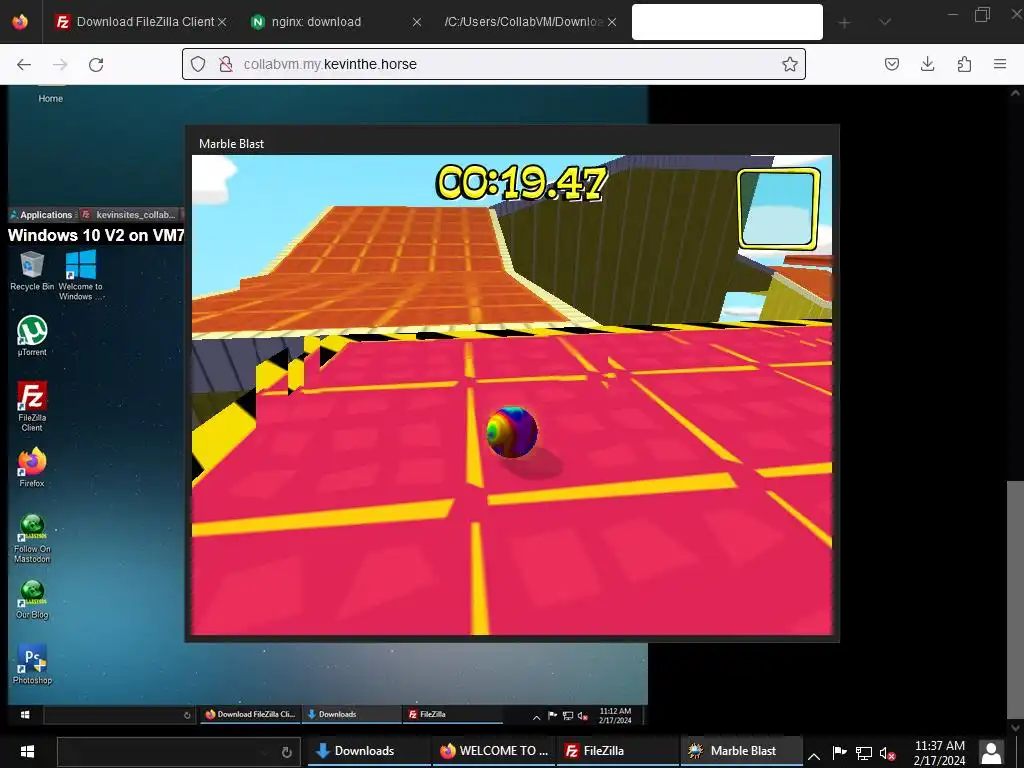Screen dimensions: 1024x768
Task: Open Welcome to Windows desktop shortcut
Action: [x=80, y=275]
